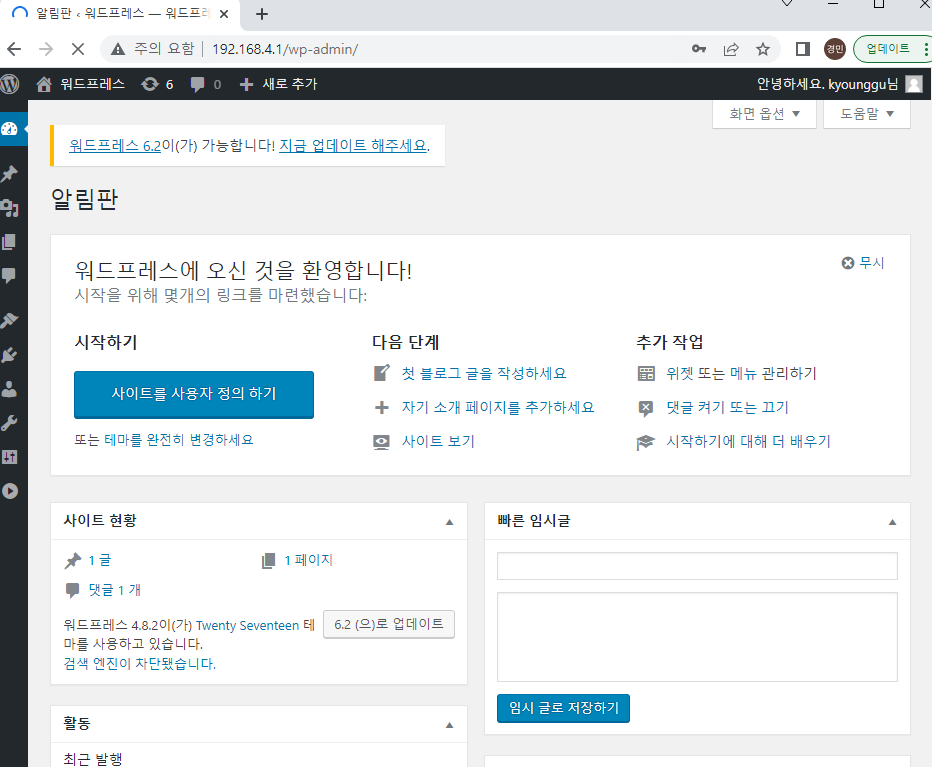
Task: Open the Pages icon in sidebar
Action: [10, 242]
